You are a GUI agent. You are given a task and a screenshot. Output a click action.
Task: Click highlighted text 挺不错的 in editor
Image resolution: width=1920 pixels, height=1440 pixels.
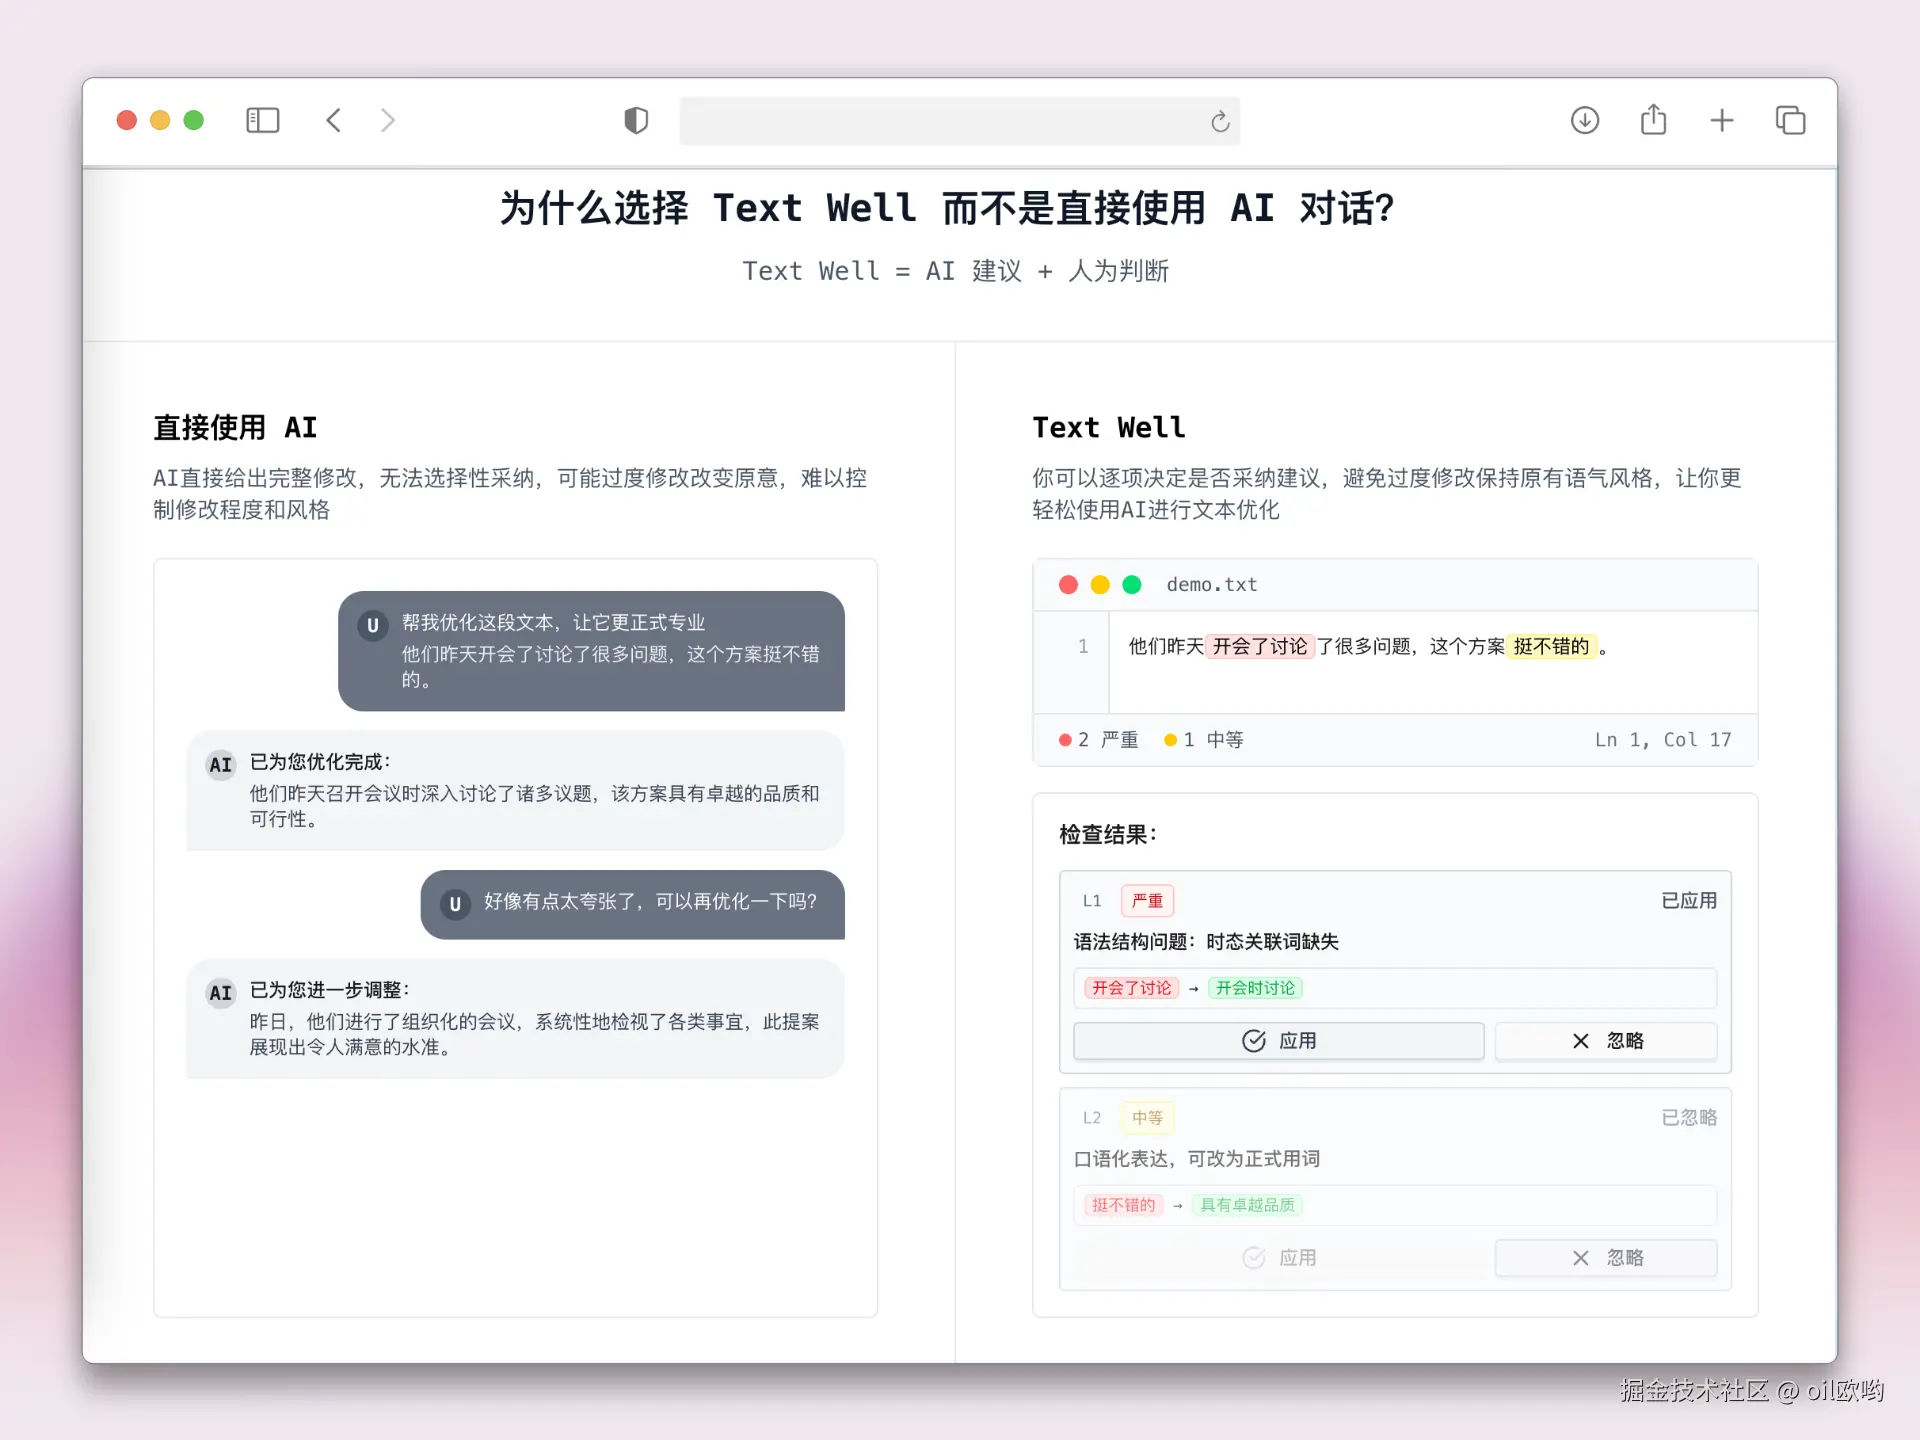[1550, 647]
